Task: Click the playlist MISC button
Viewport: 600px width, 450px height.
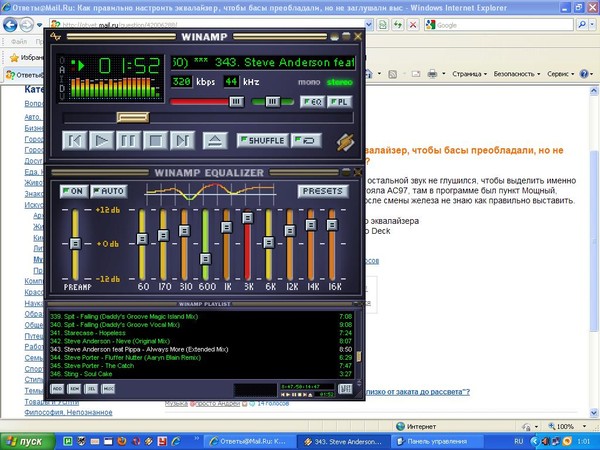Action: coord(108,389)
